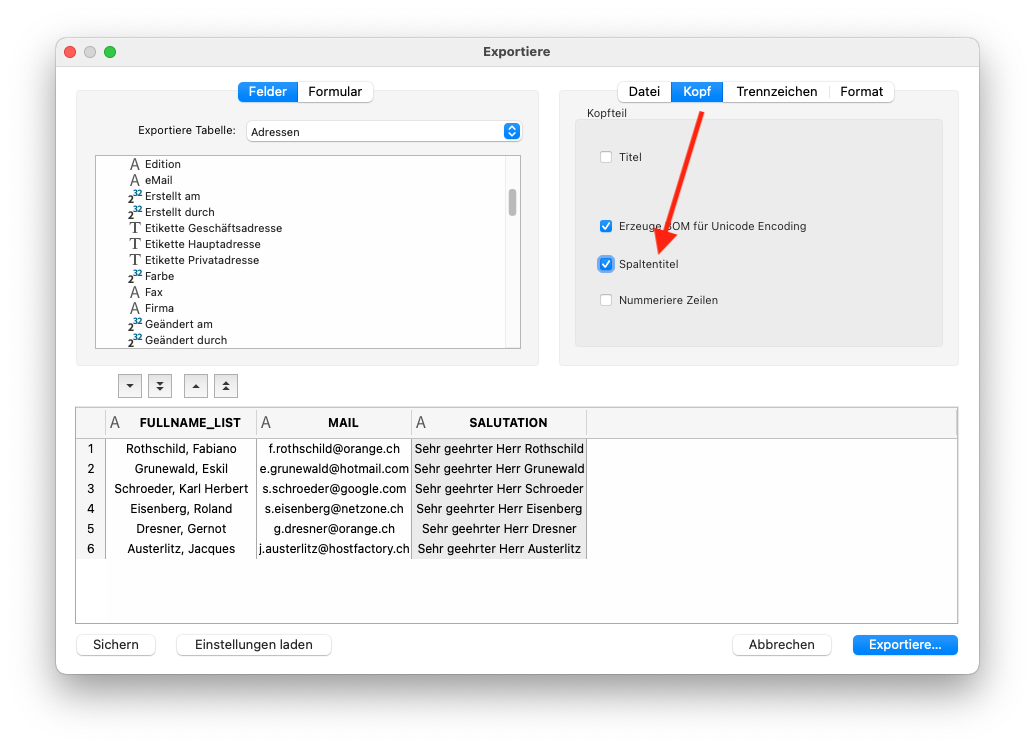Open the Trennzeichen tab
This screenshot has height=748, width=1035.
point(777,92)
